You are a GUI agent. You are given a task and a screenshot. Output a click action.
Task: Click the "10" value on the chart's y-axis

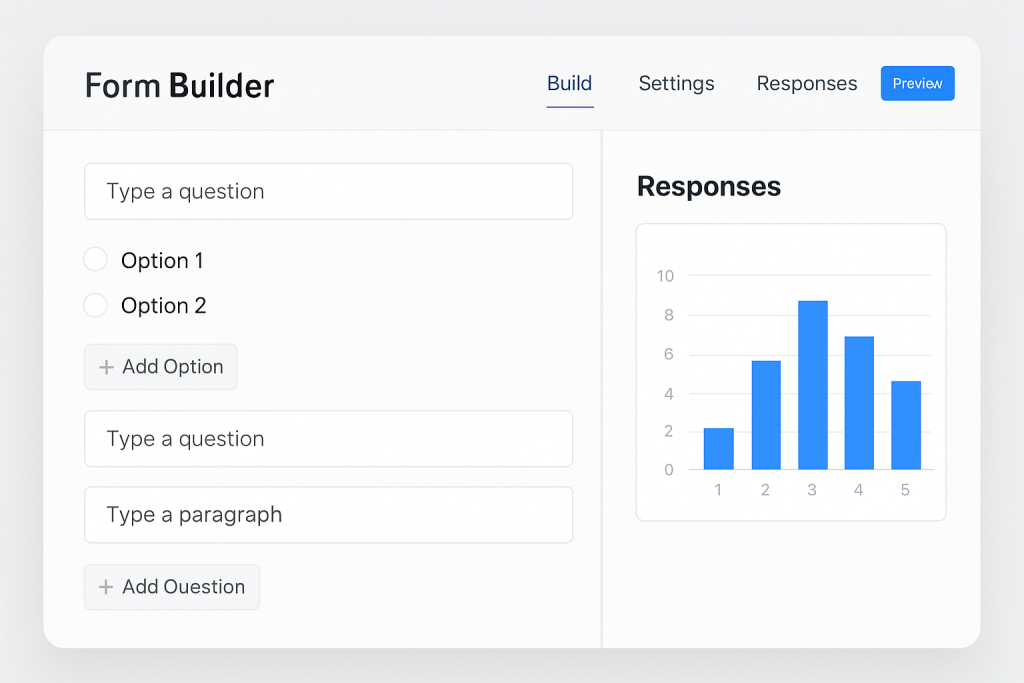pyautogui.click(x=665, y=276)
